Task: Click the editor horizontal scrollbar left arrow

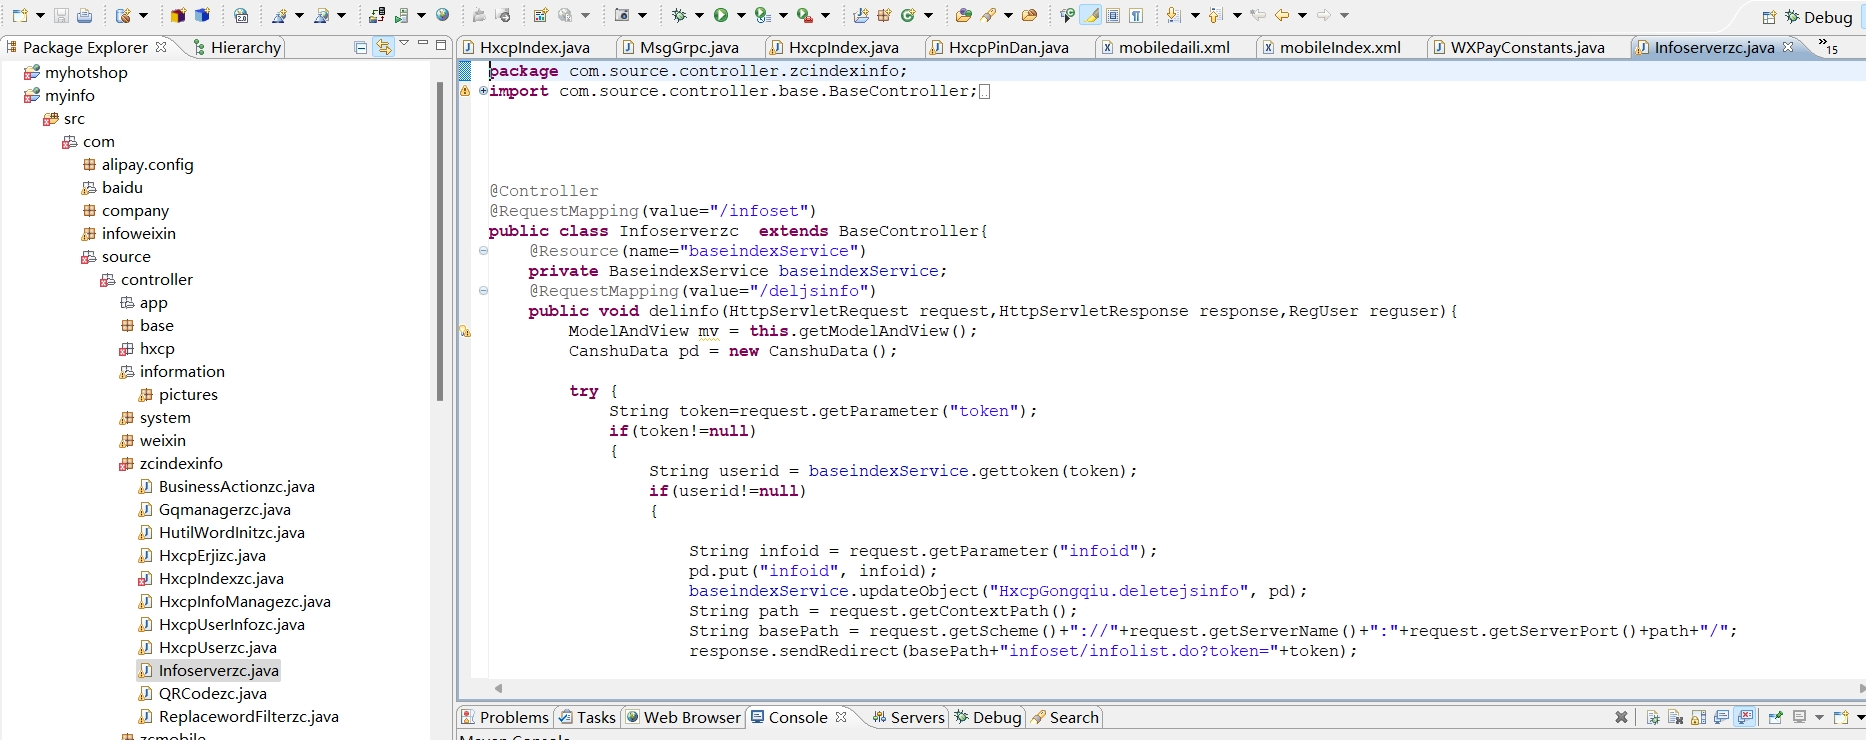Action: point(498,688)
